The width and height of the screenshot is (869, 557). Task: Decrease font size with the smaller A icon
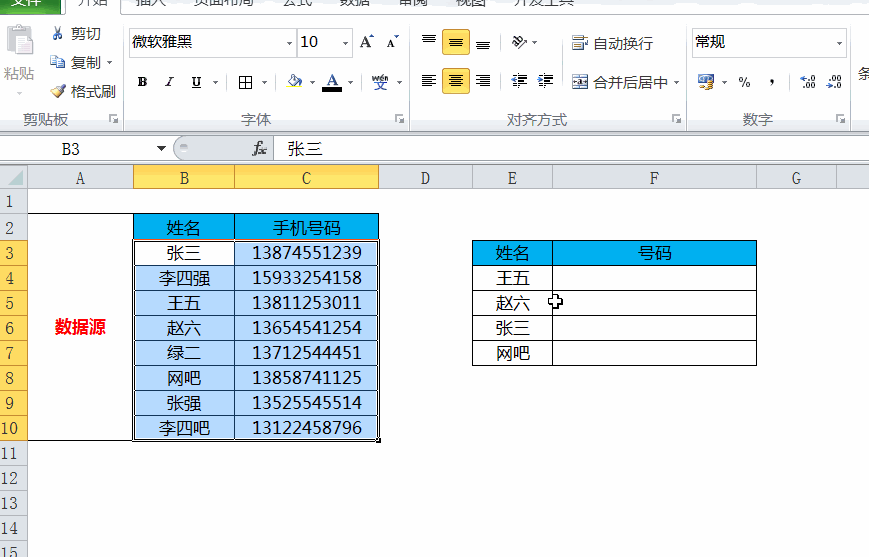tap(392, 42)
